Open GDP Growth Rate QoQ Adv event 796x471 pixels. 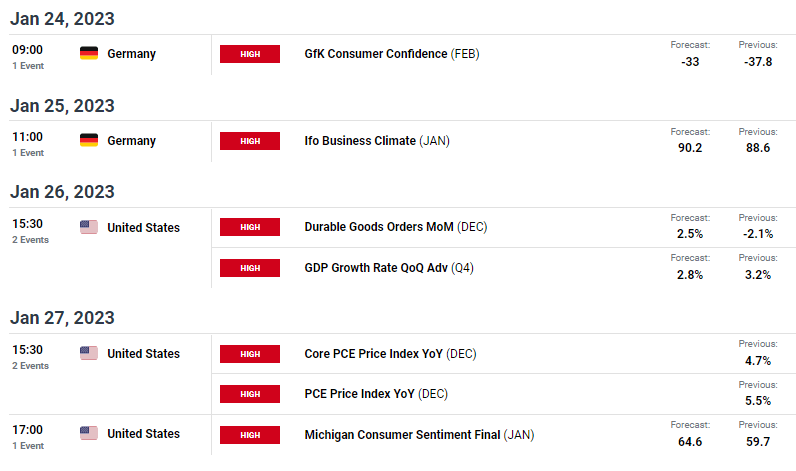pyautogui.click(x=389, y=268)
